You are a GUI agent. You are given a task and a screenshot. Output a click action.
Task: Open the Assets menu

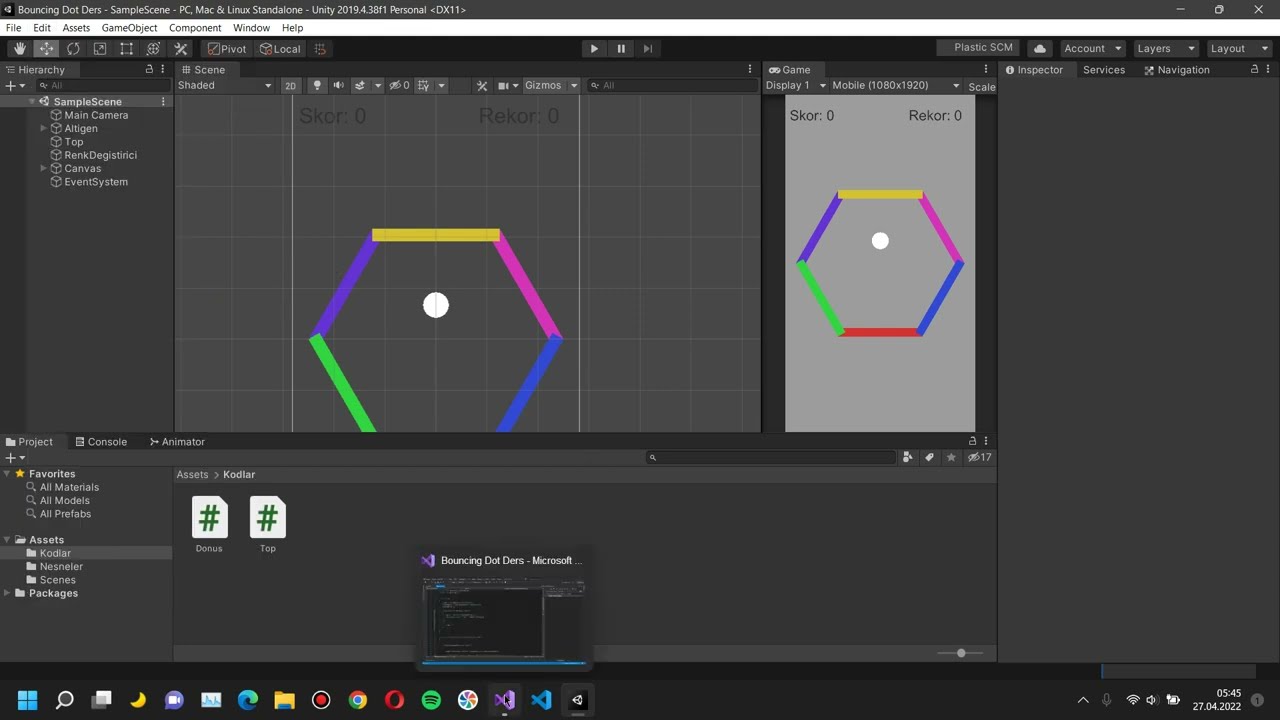pos(76,28)
